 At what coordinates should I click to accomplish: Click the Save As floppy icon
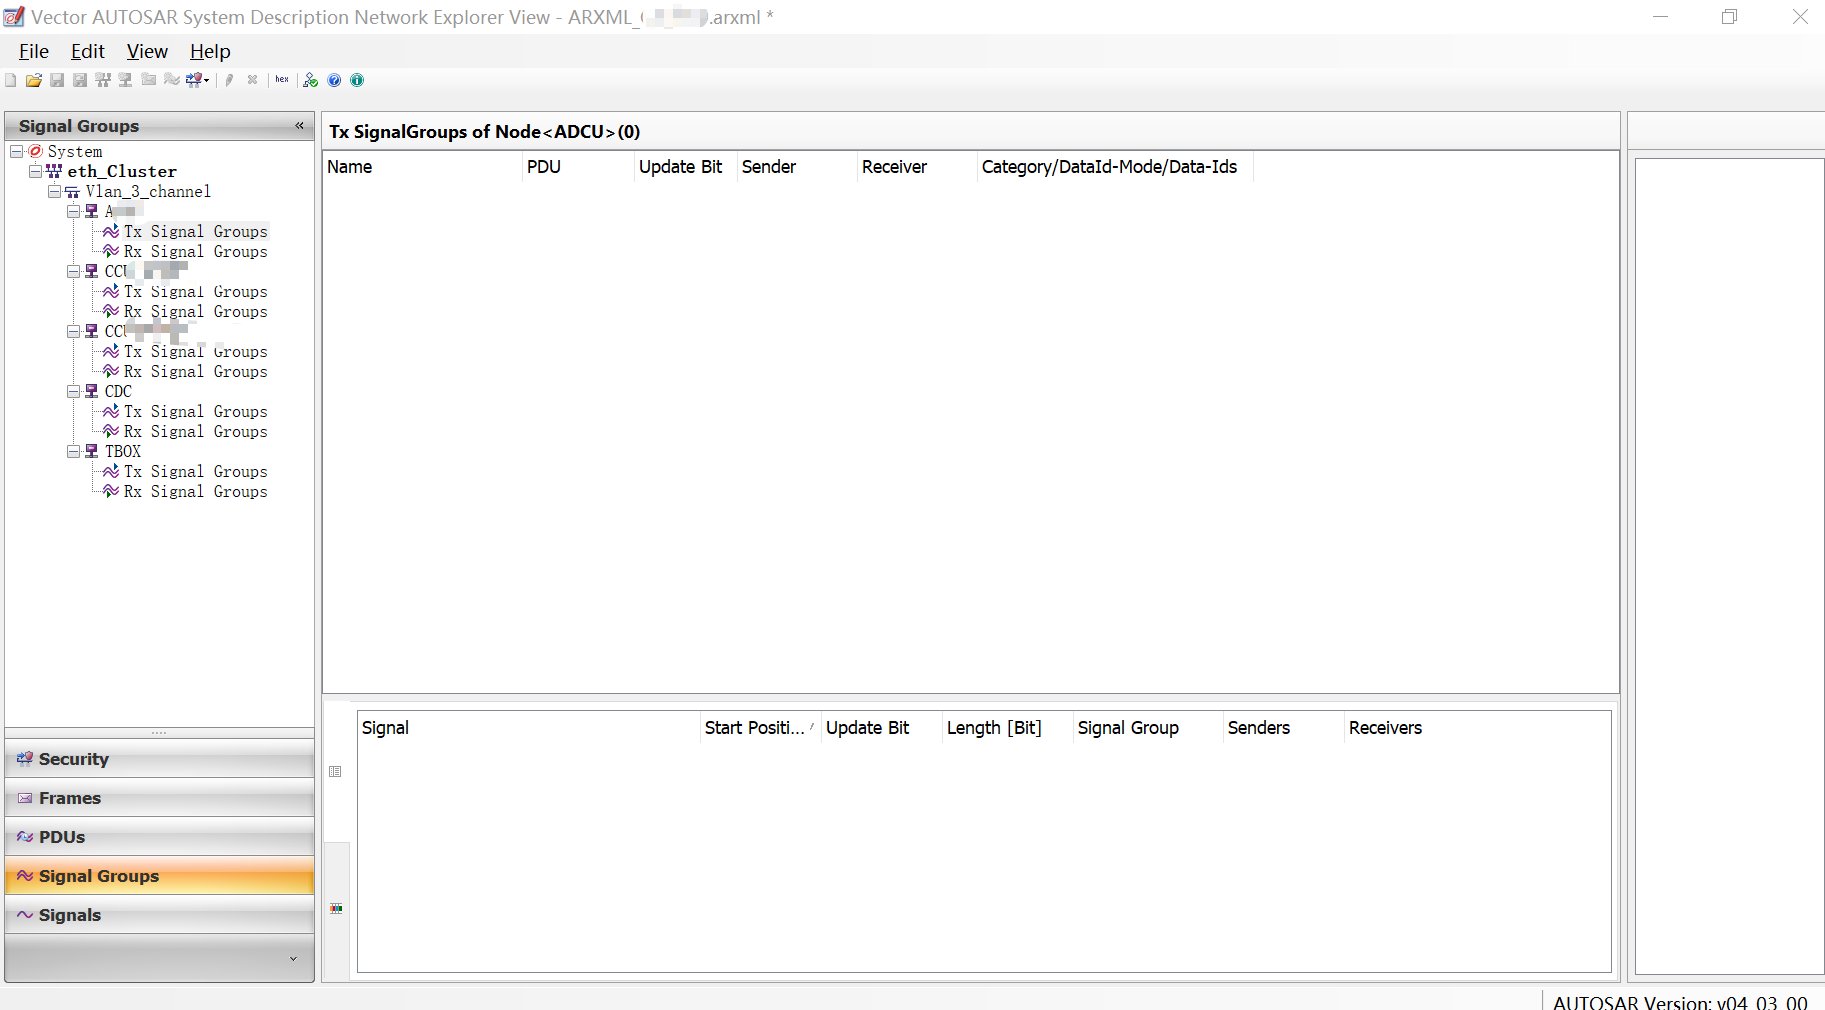(80, 80)
